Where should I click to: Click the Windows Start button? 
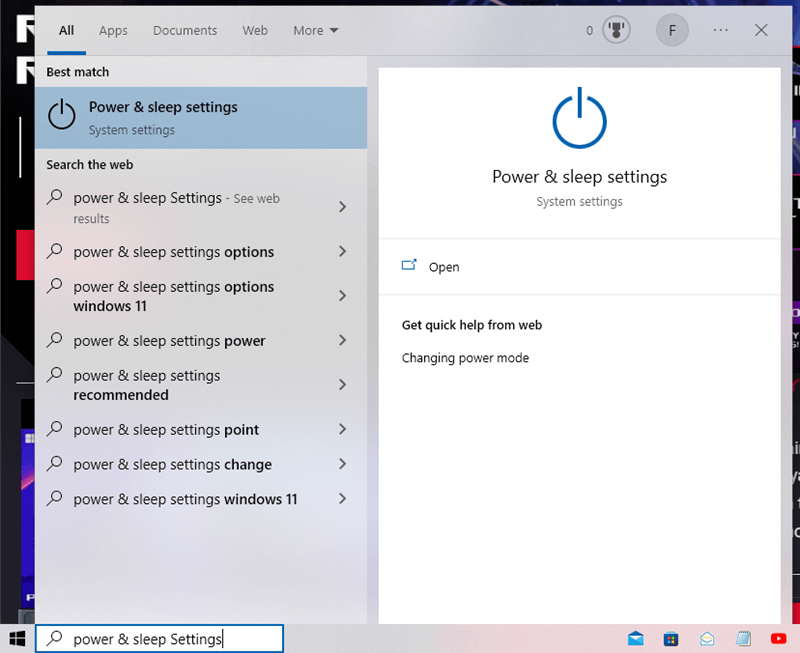click(x=17, y=638)
